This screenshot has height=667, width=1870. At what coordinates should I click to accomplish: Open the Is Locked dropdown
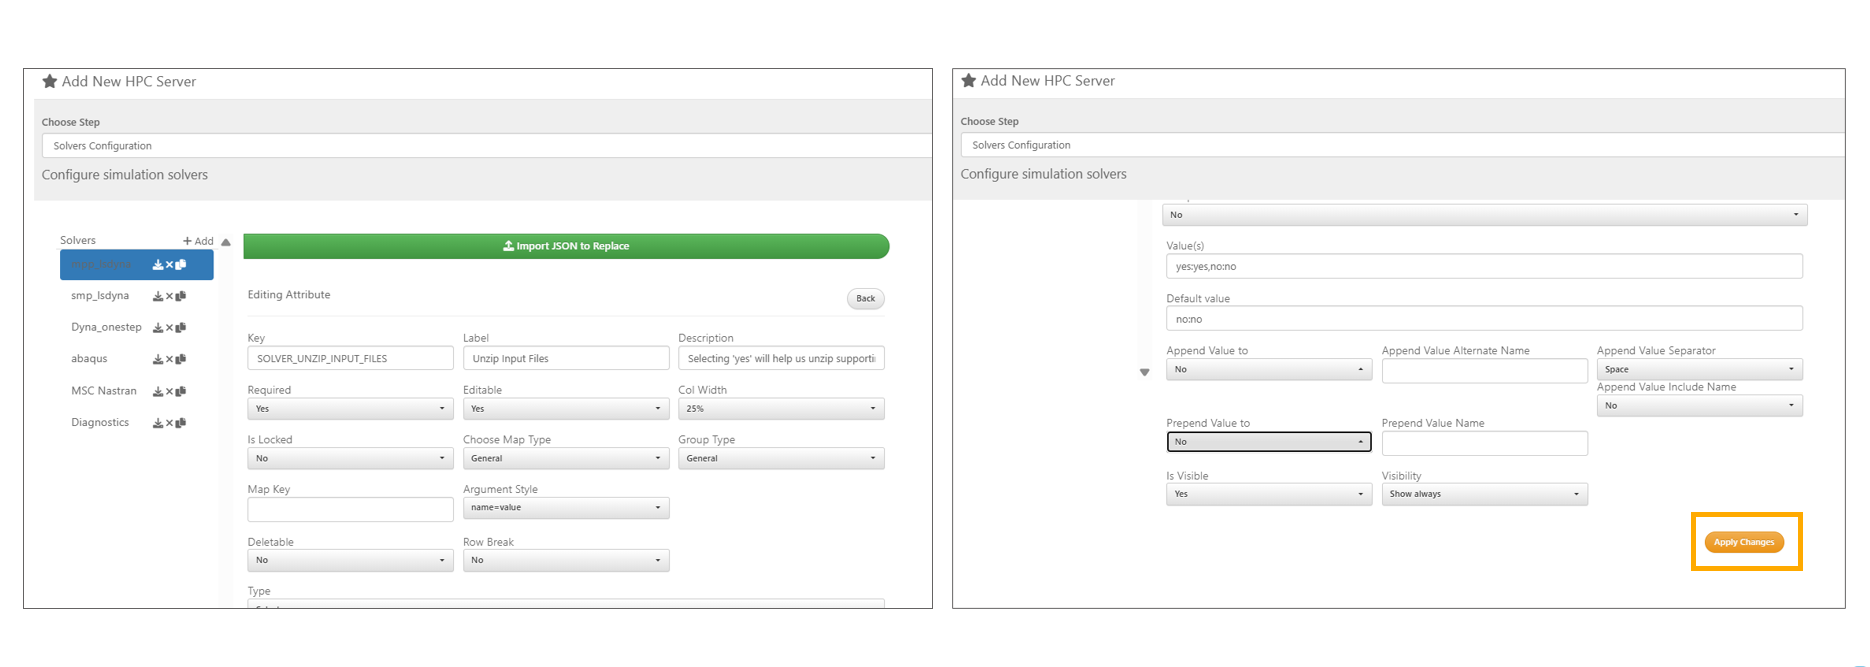tap(349, 459)
